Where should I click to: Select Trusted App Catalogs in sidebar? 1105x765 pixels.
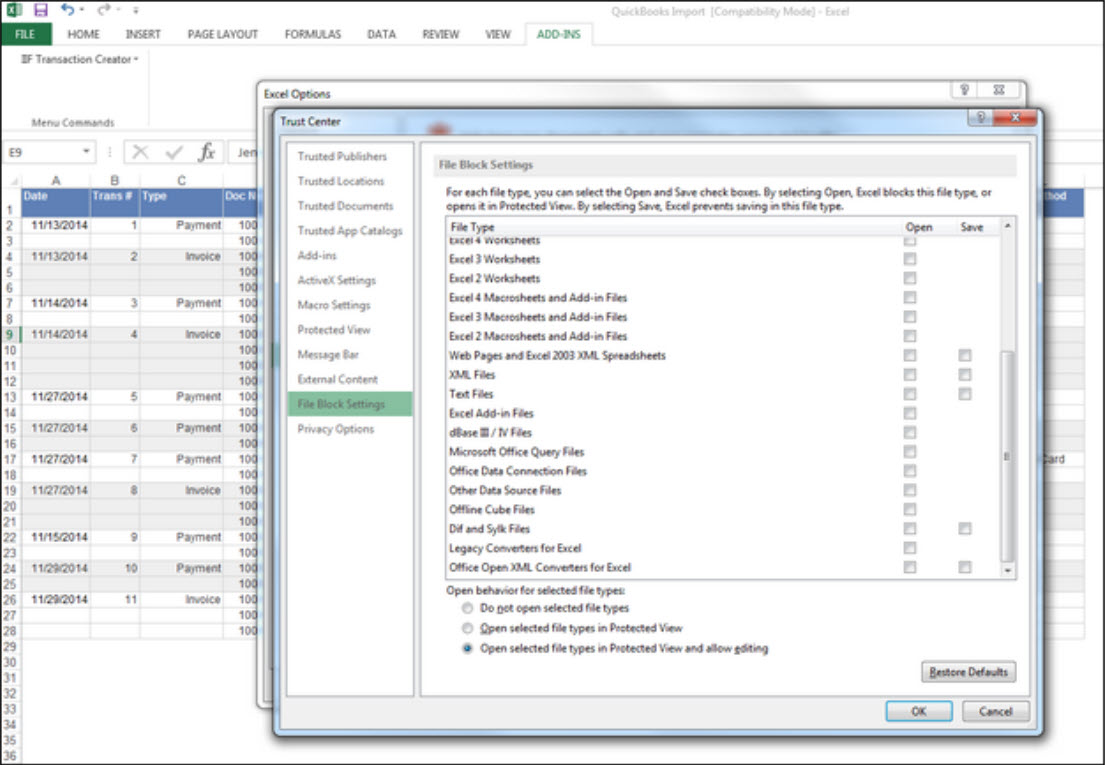click(350, 230)
